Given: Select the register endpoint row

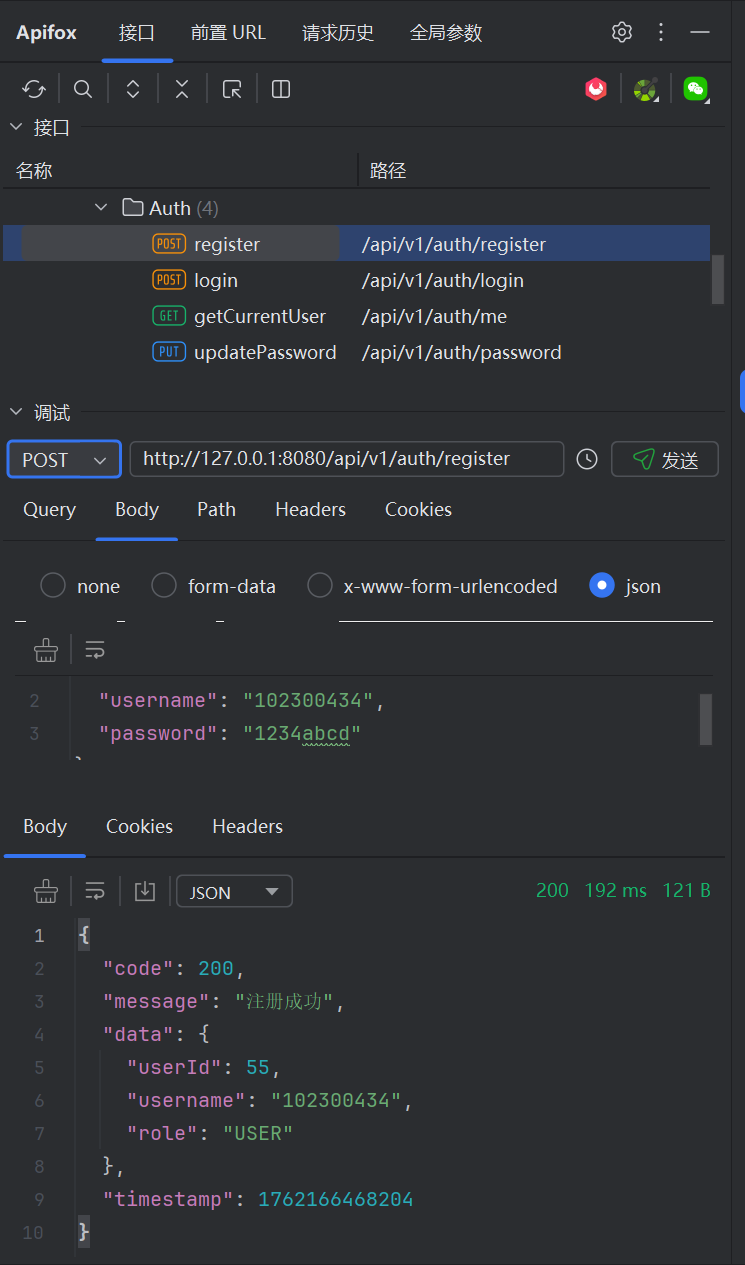Looking at the screenshot, I should click(357, 244).
